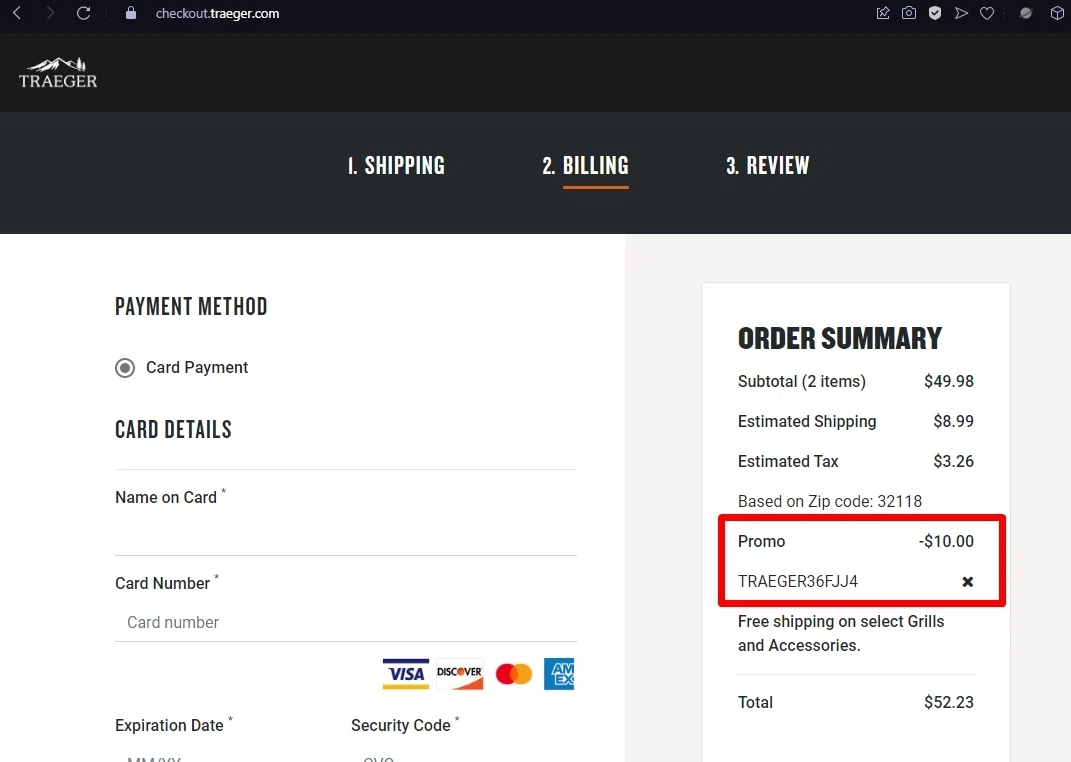Click the edit page icon in the browser toolbar

(x=883, y=13)
